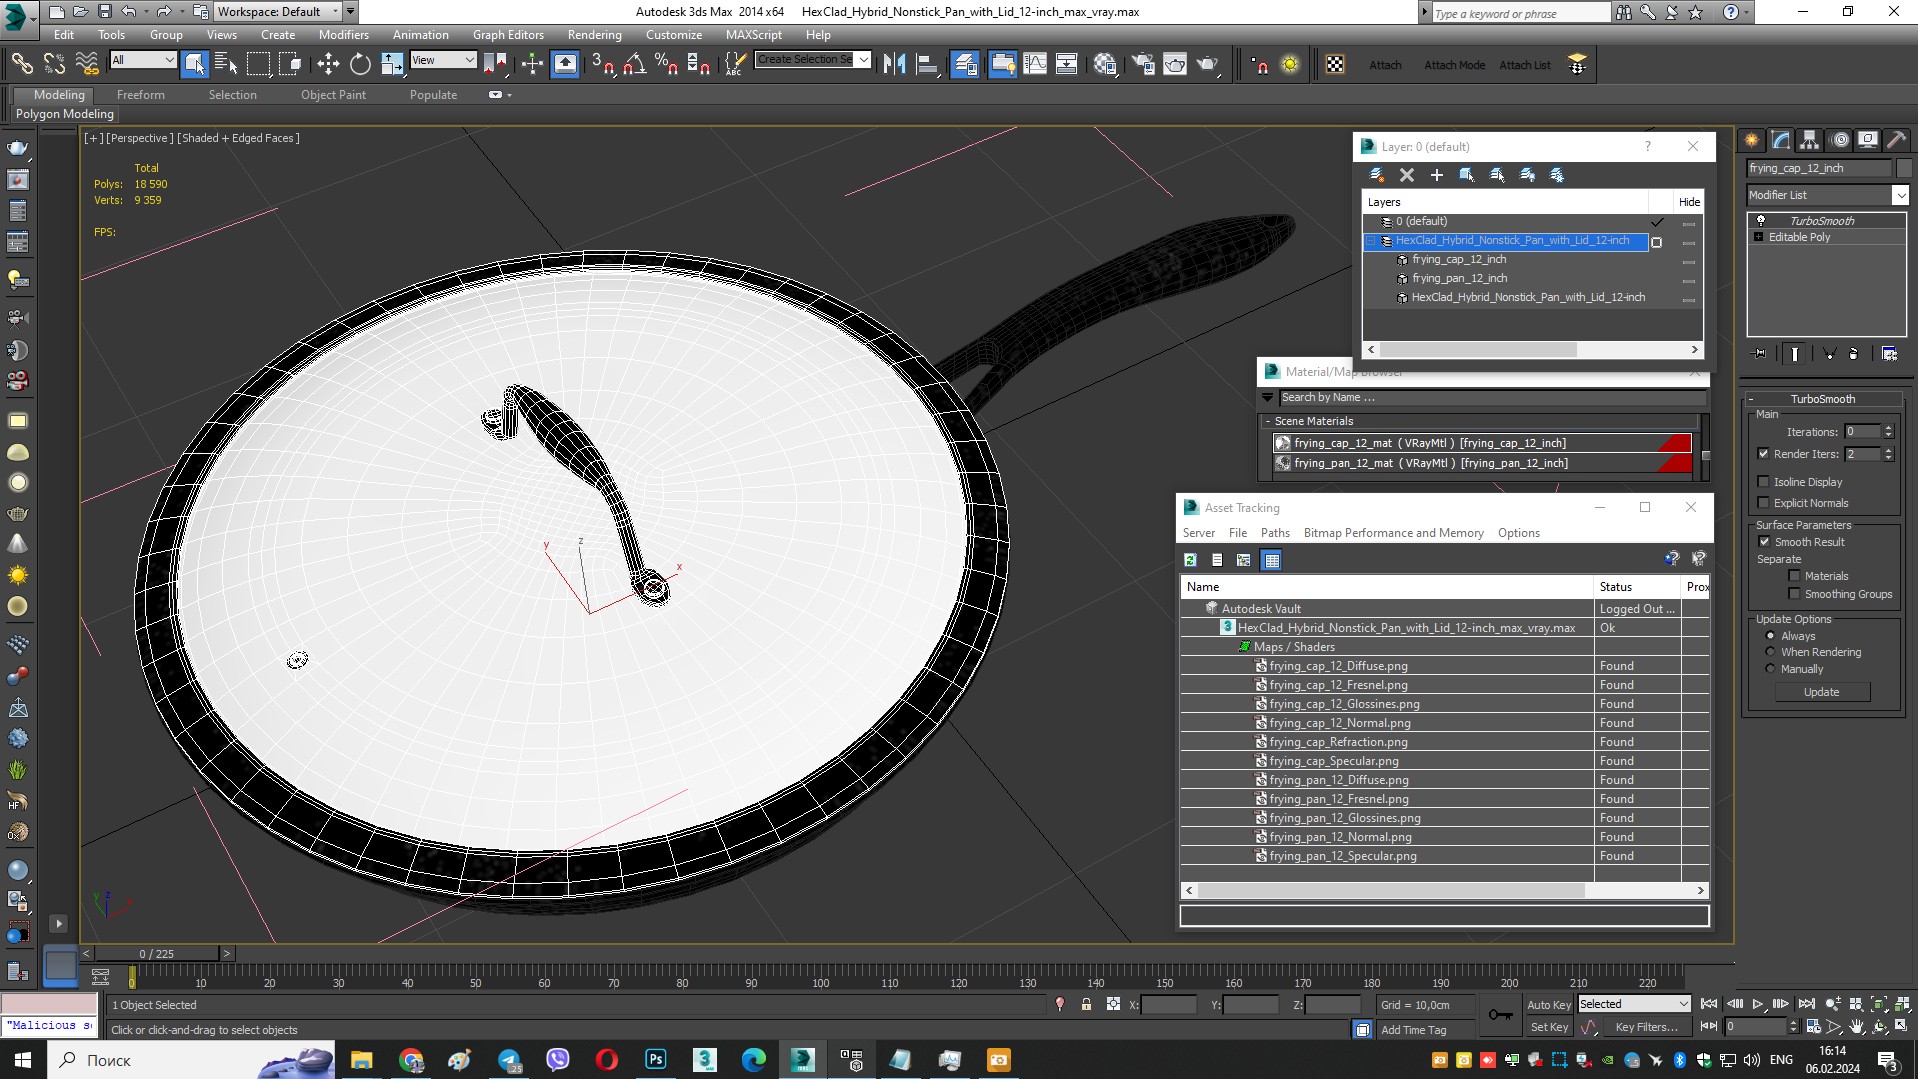Expand Editable Poly in modifier stack
Screen dimensions: 1918x1079
point(1759,237)
